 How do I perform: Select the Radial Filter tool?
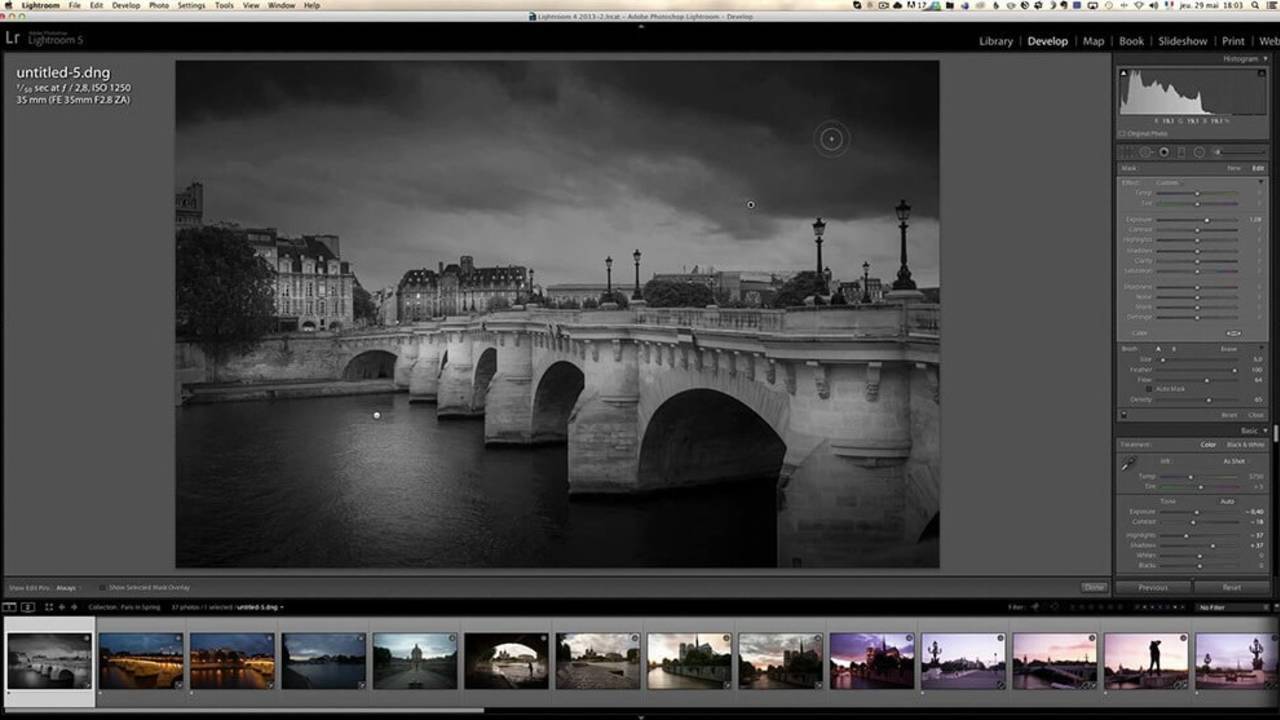pos(1199,152)
